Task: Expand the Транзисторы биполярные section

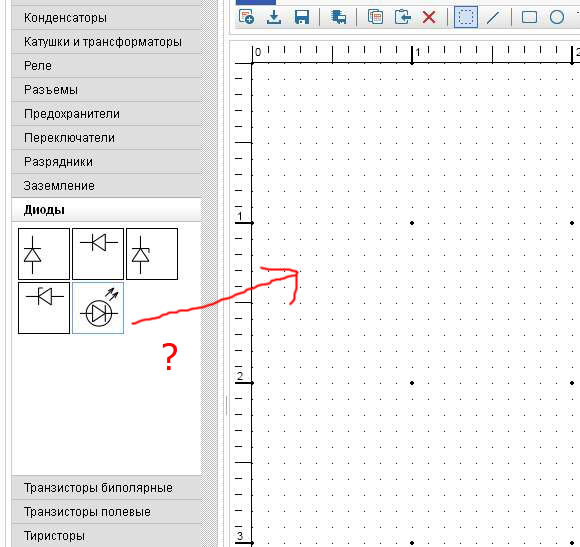Action: [x=106, y=487]
